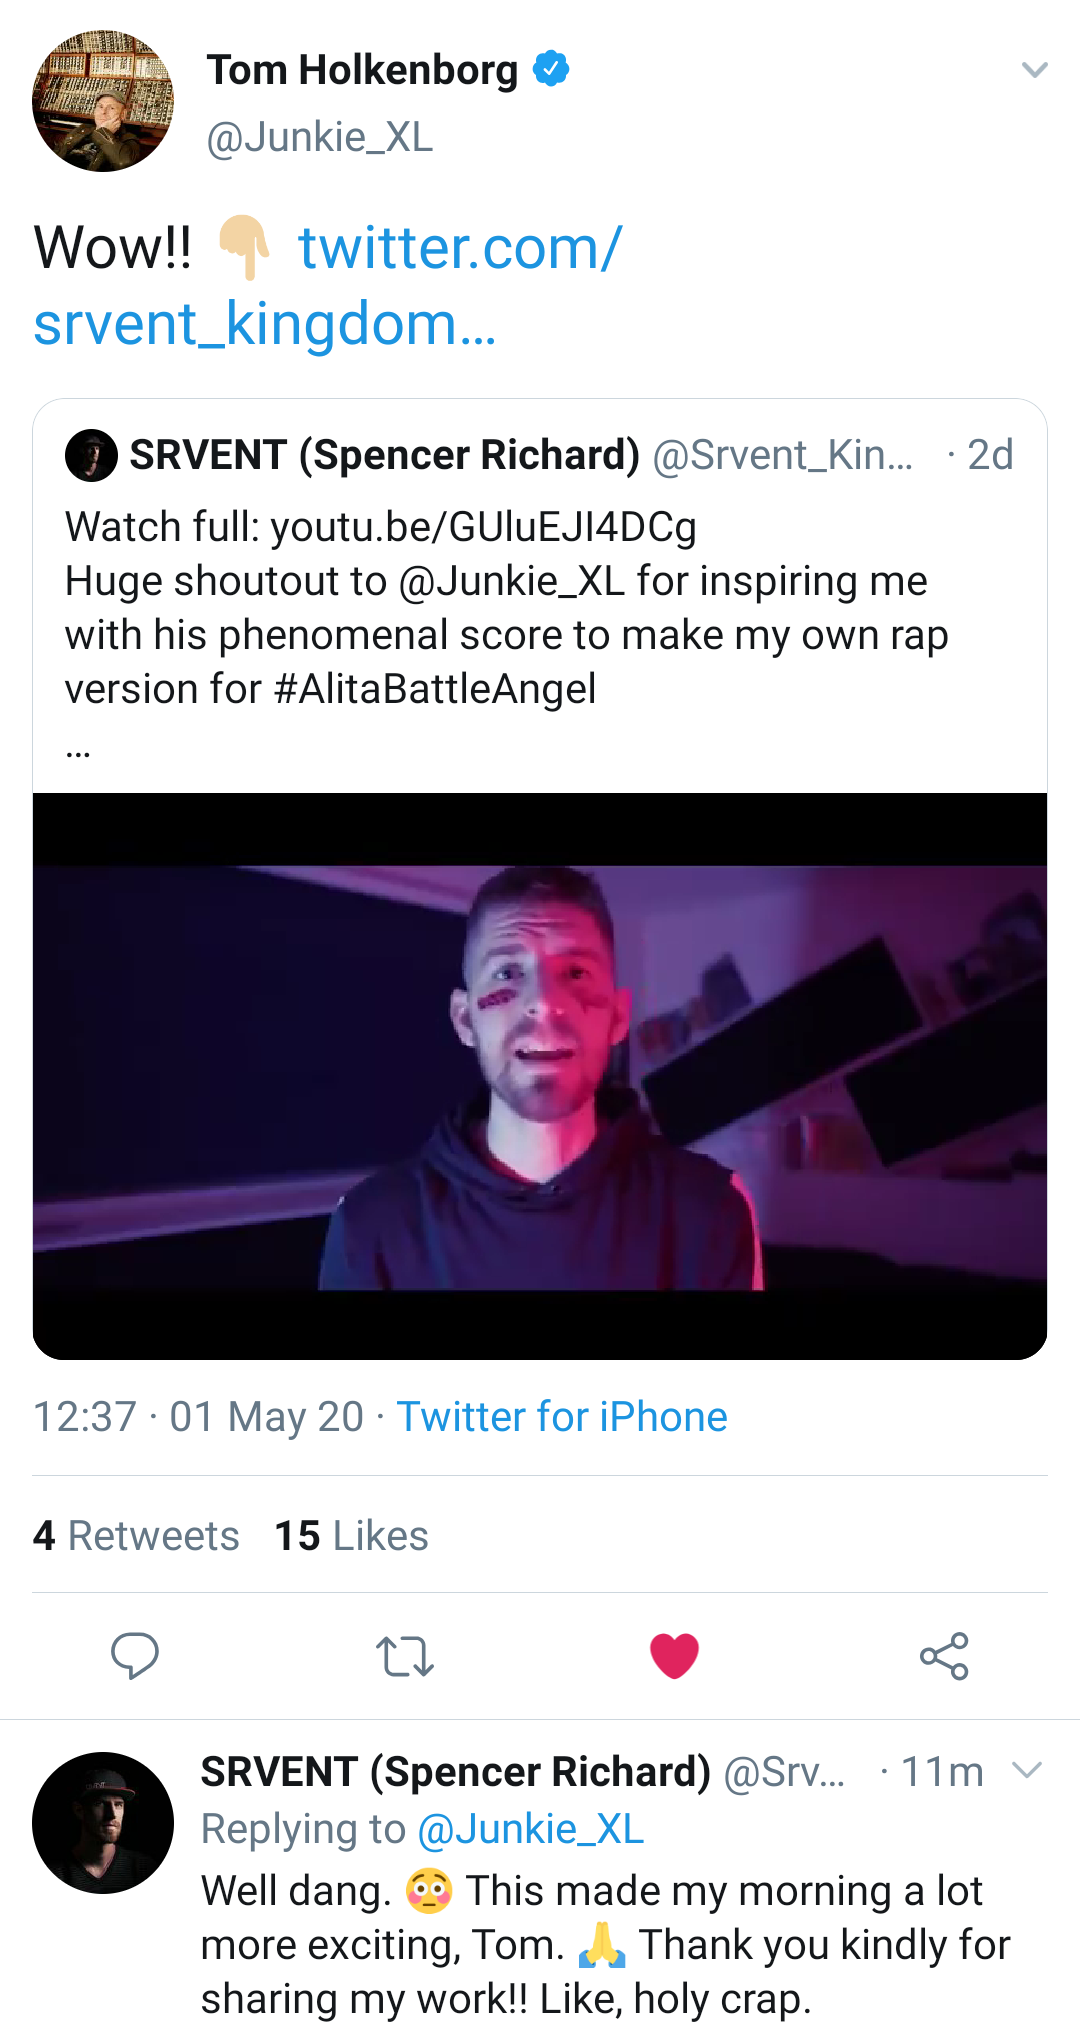Tap @Junkie_XL mention in reply
The image size is (1080, 2041).
click(x=530, y=1829)
